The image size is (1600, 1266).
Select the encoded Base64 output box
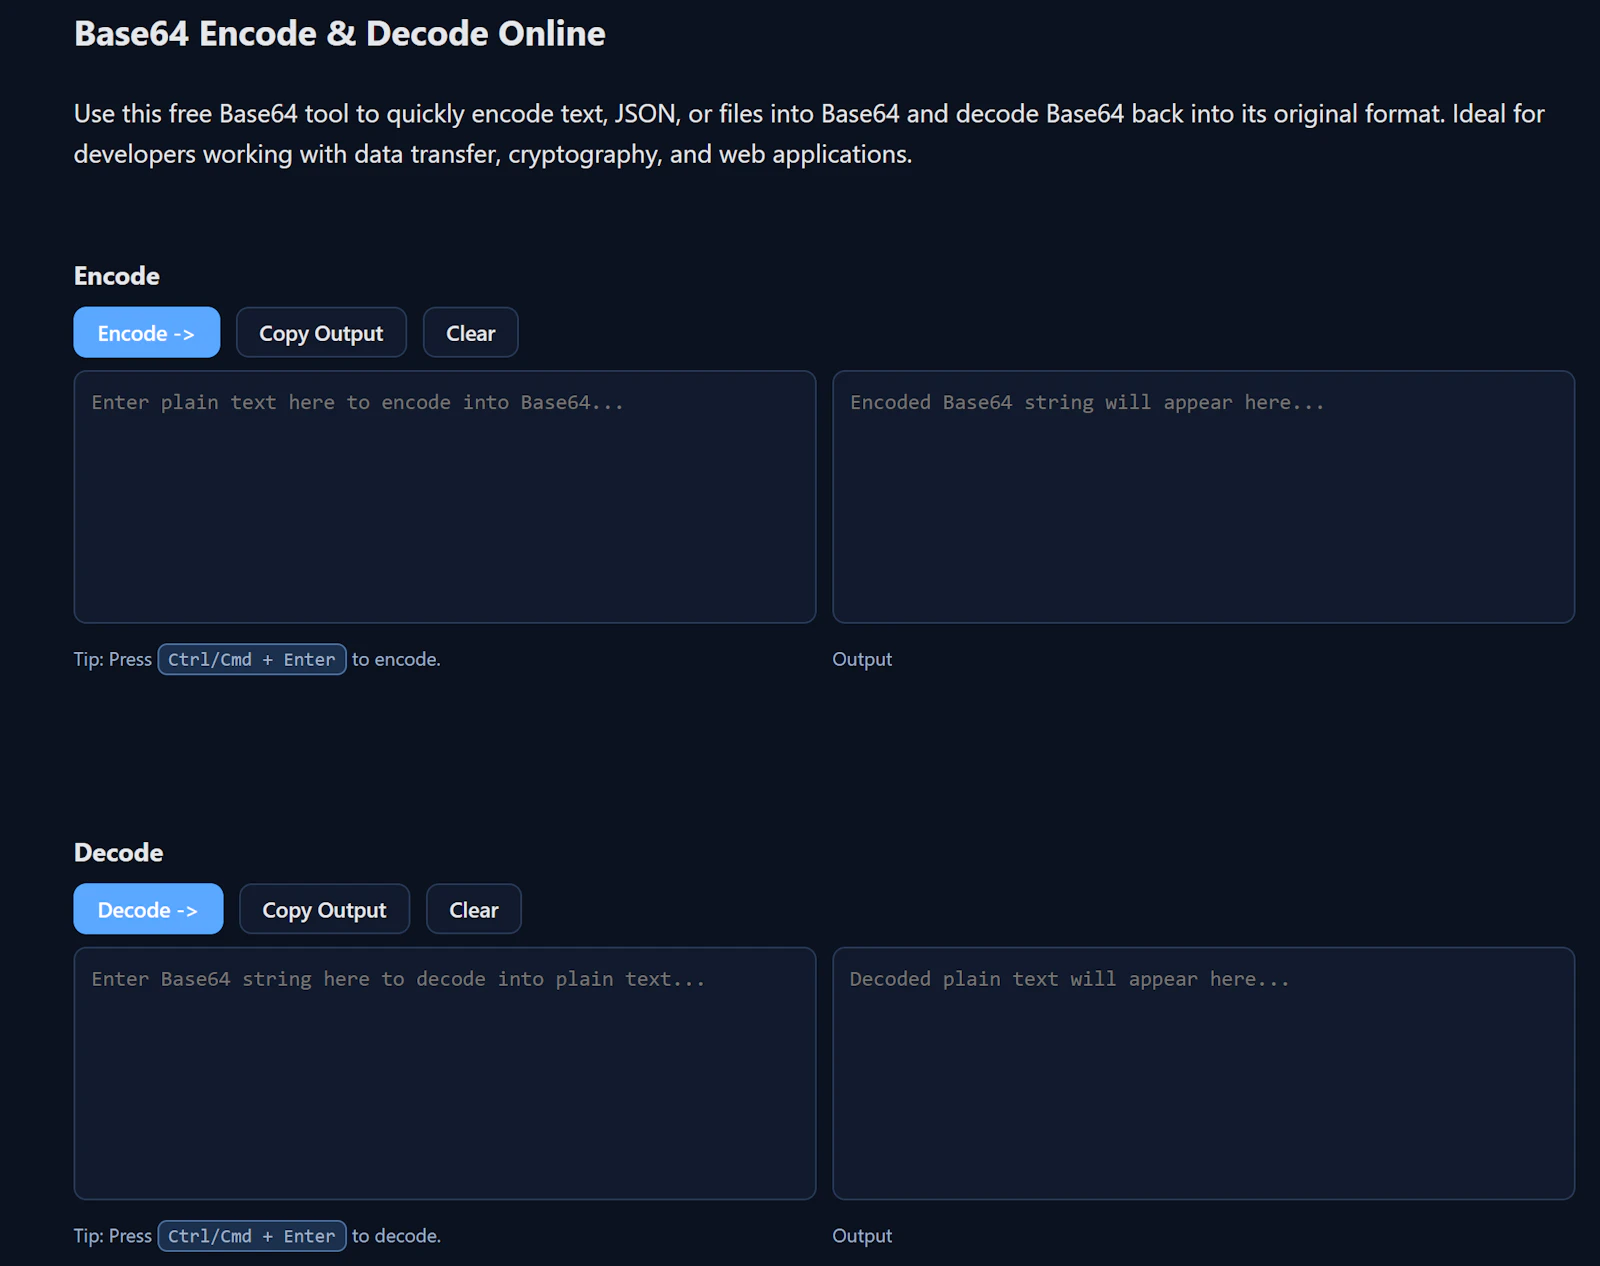pyautogui.click(x=1204, y=497)
